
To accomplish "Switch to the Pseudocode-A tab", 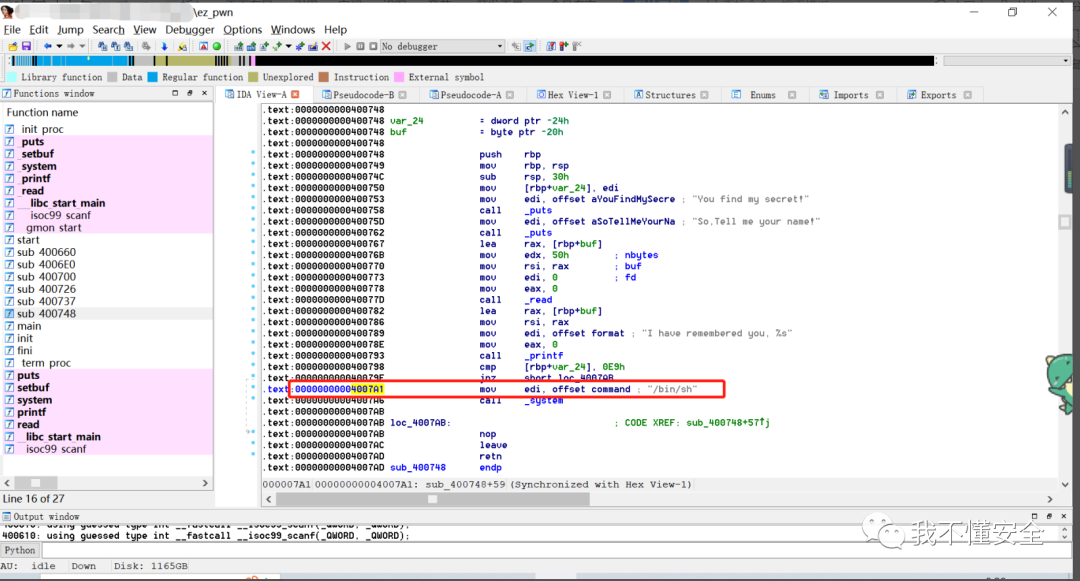I will (470, 95).
